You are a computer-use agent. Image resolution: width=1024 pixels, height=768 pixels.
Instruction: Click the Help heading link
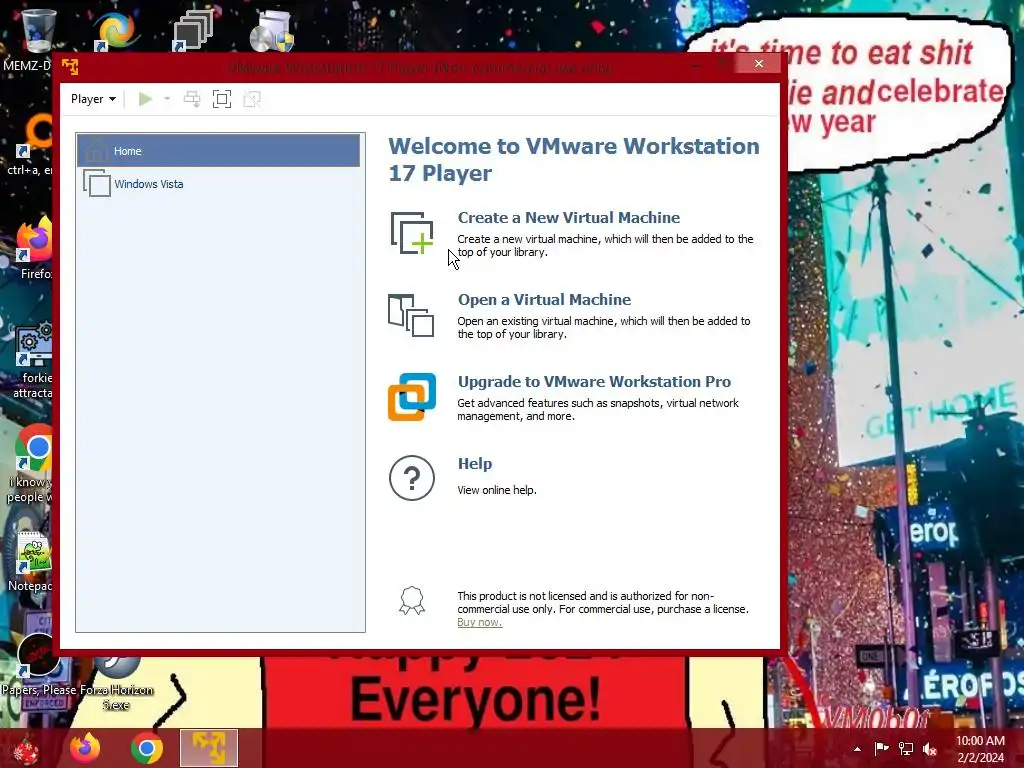click(475, 464)
